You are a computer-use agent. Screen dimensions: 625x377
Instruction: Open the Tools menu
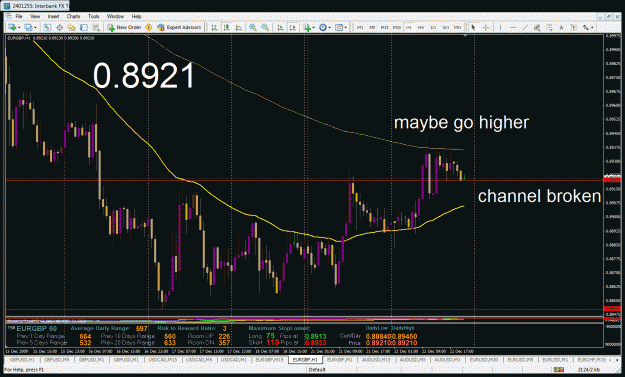tap(94, 16)
